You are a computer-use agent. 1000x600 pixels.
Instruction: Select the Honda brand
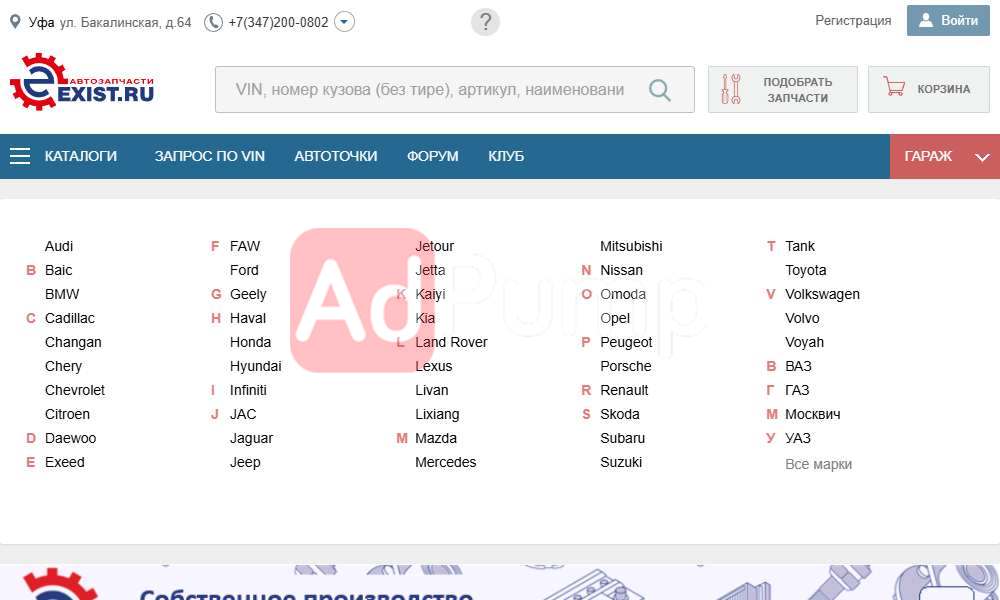coord(250,342)
